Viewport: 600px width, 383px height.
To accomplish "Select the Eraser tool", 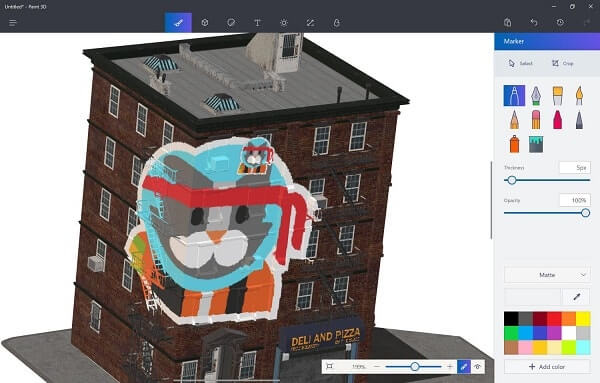I will [x=536, y=119].
